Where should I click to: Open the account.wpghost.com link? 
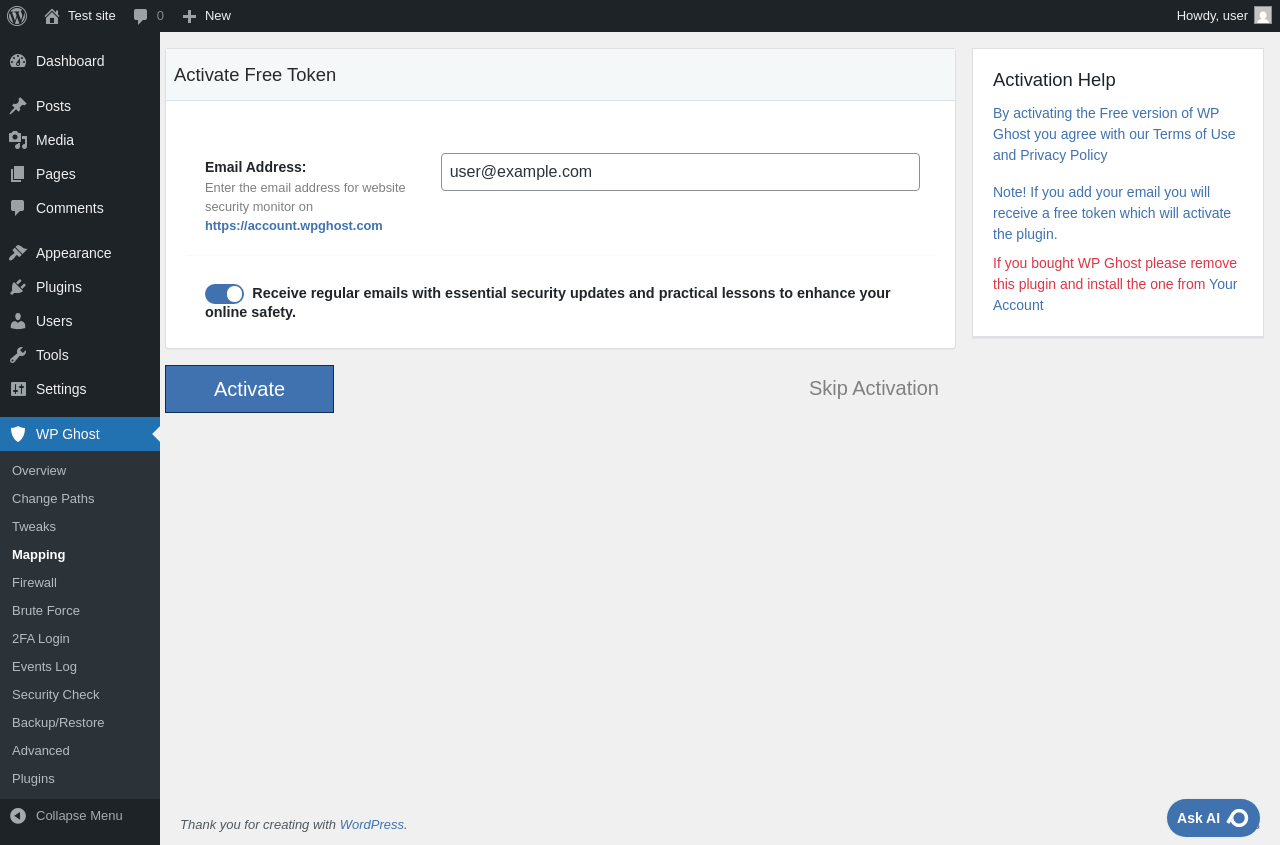(x=293, y=225)
